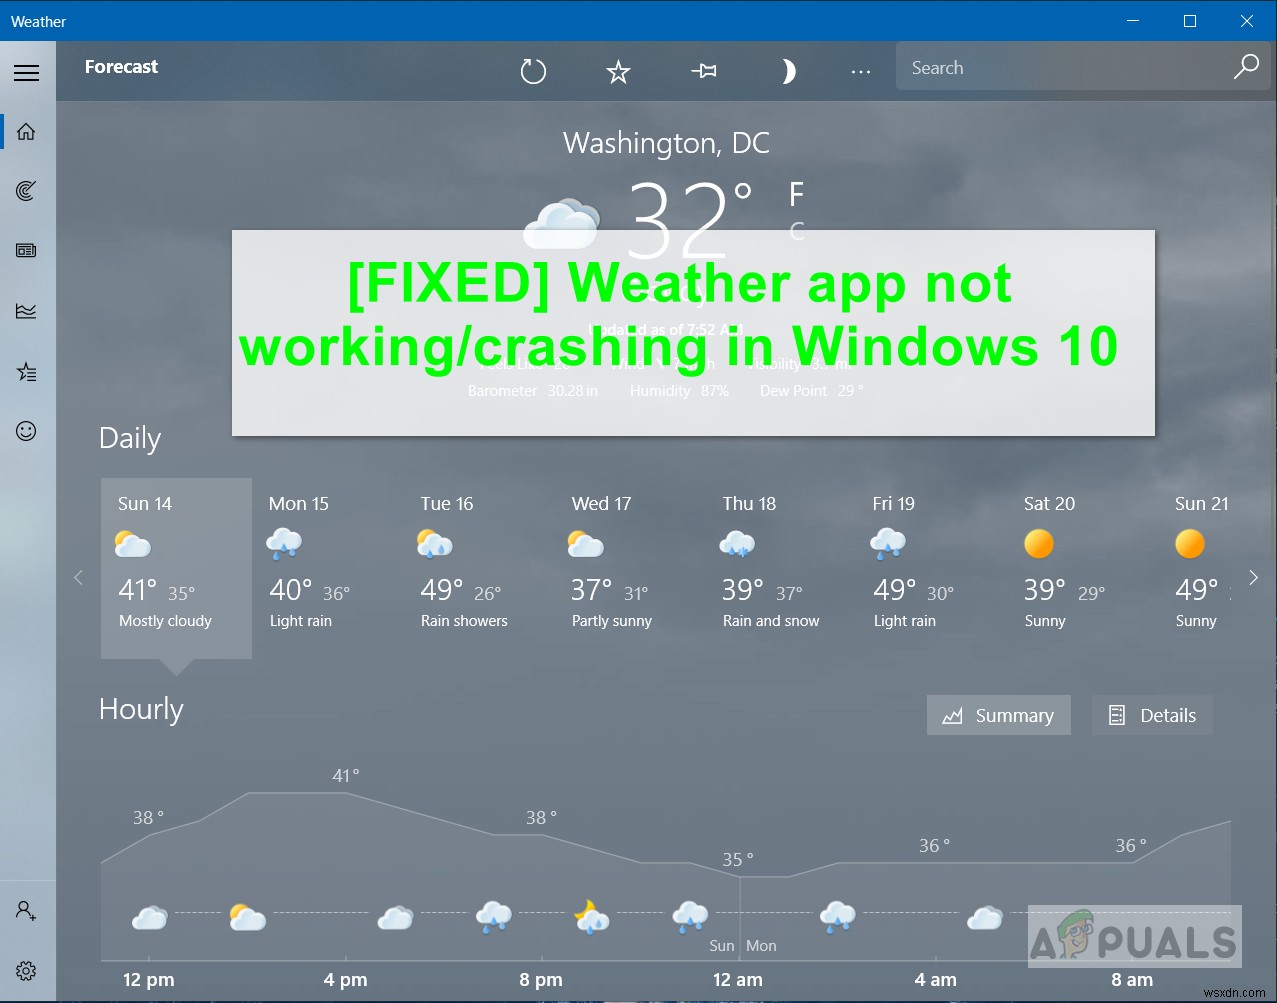
Task: Open the hamburger navigation menu
Action: coord(27,73)
